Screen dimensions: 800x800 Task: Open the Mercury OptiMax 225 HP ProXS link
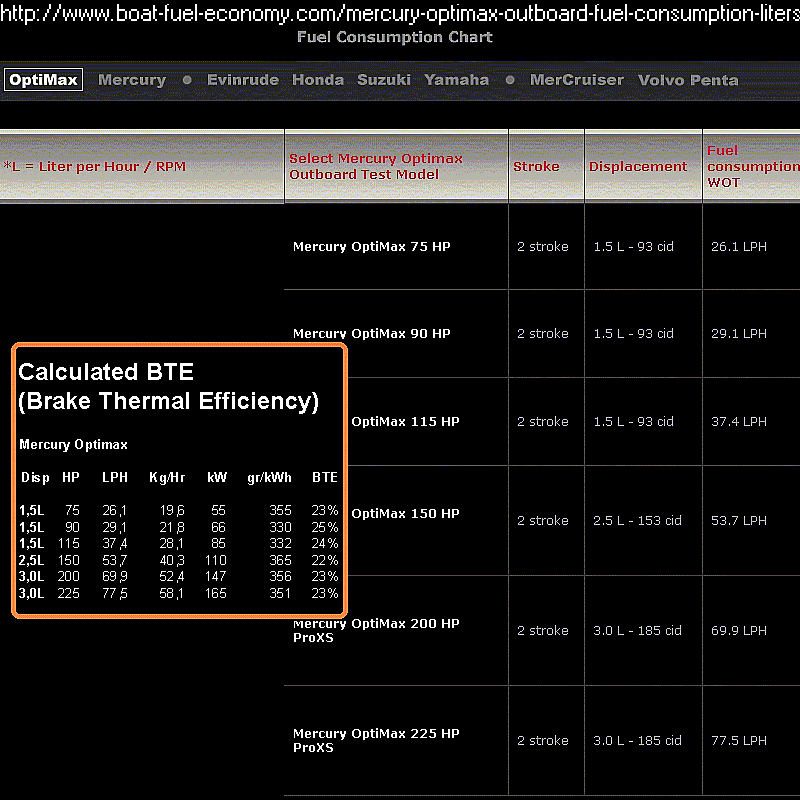point(376,740)
